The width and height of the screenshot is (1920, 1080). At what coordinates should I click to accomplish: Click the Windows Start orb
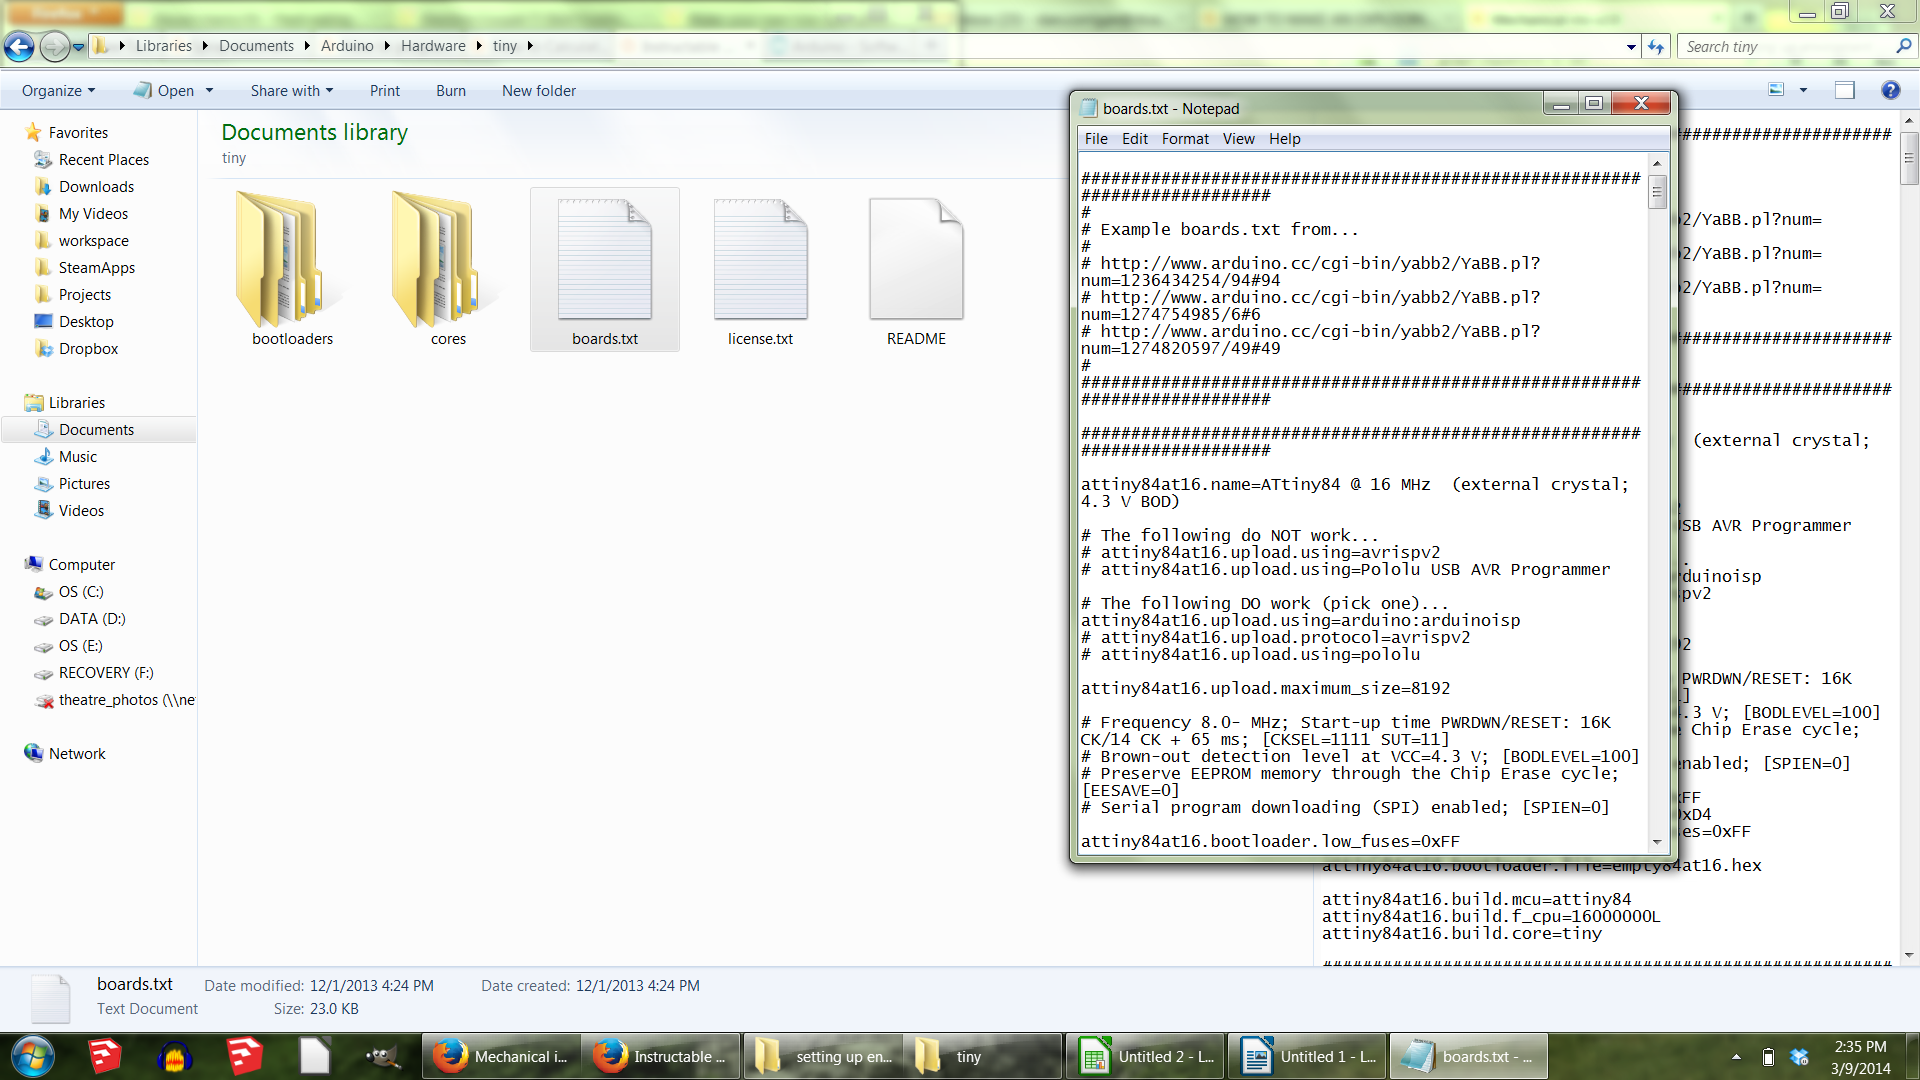(x=32, y=1056)
